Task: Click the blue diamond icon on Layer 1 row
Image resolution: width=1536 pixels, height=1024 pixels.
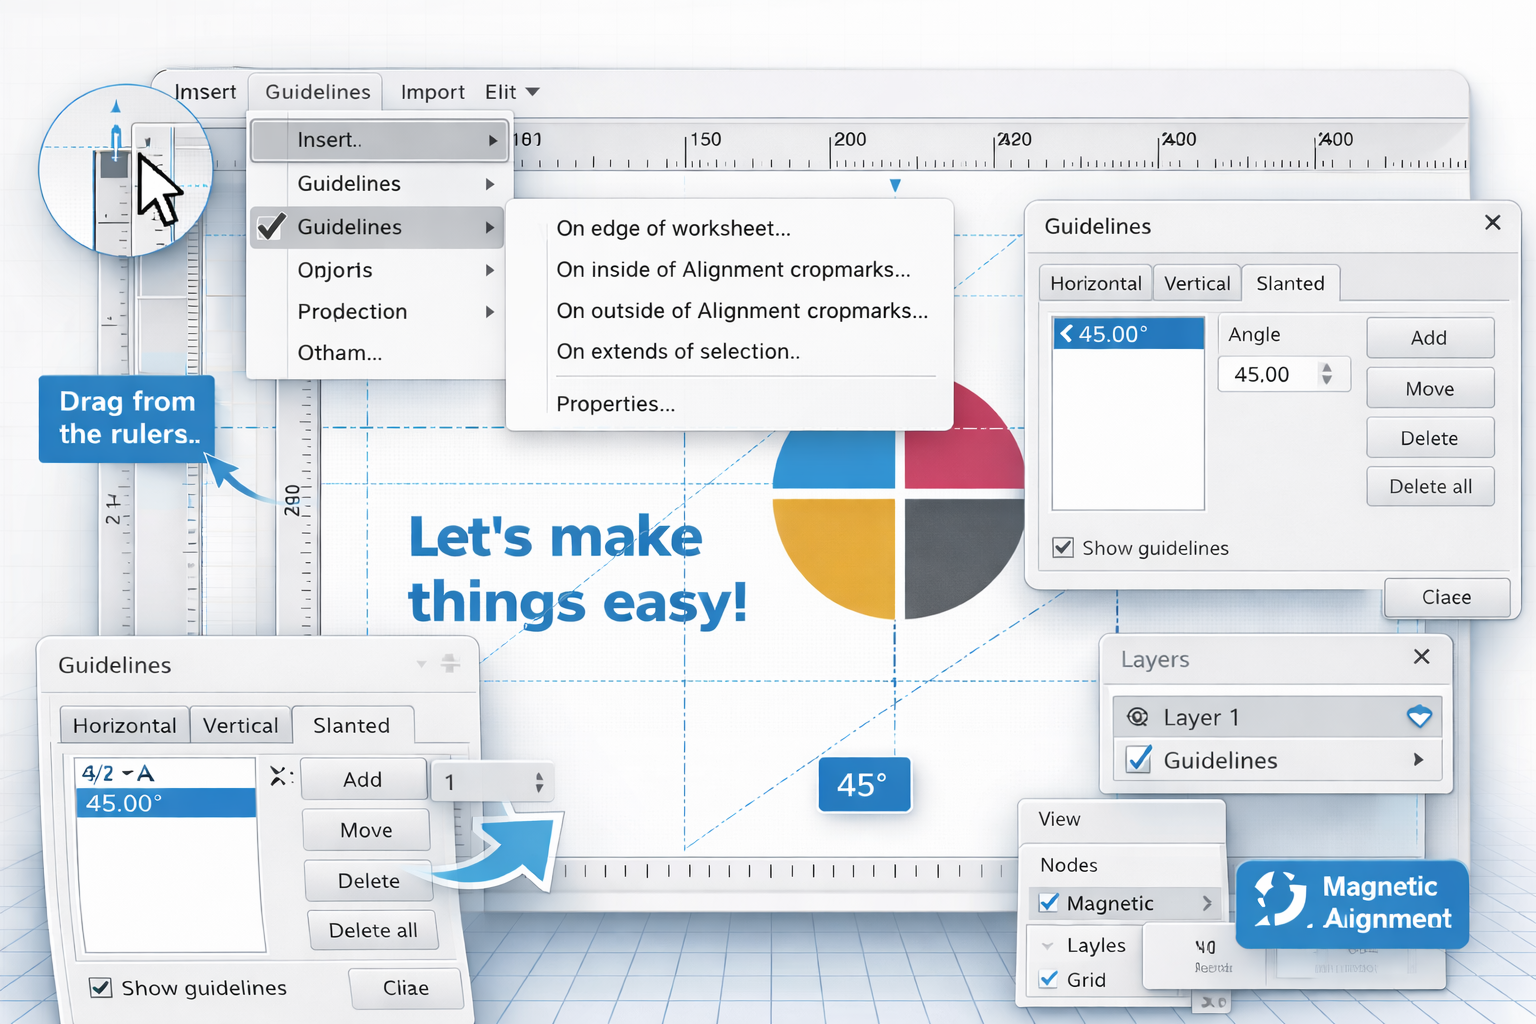Action: [1419, 716]
